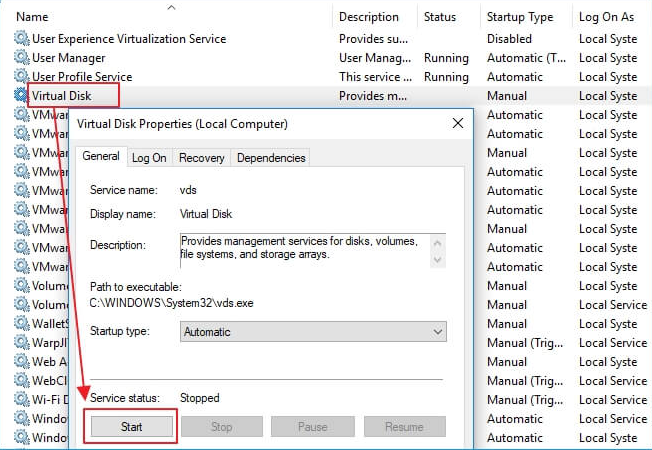Click the 'Provides su...' description cell
This screenshot has height=450, width=652.
[373, 39]
